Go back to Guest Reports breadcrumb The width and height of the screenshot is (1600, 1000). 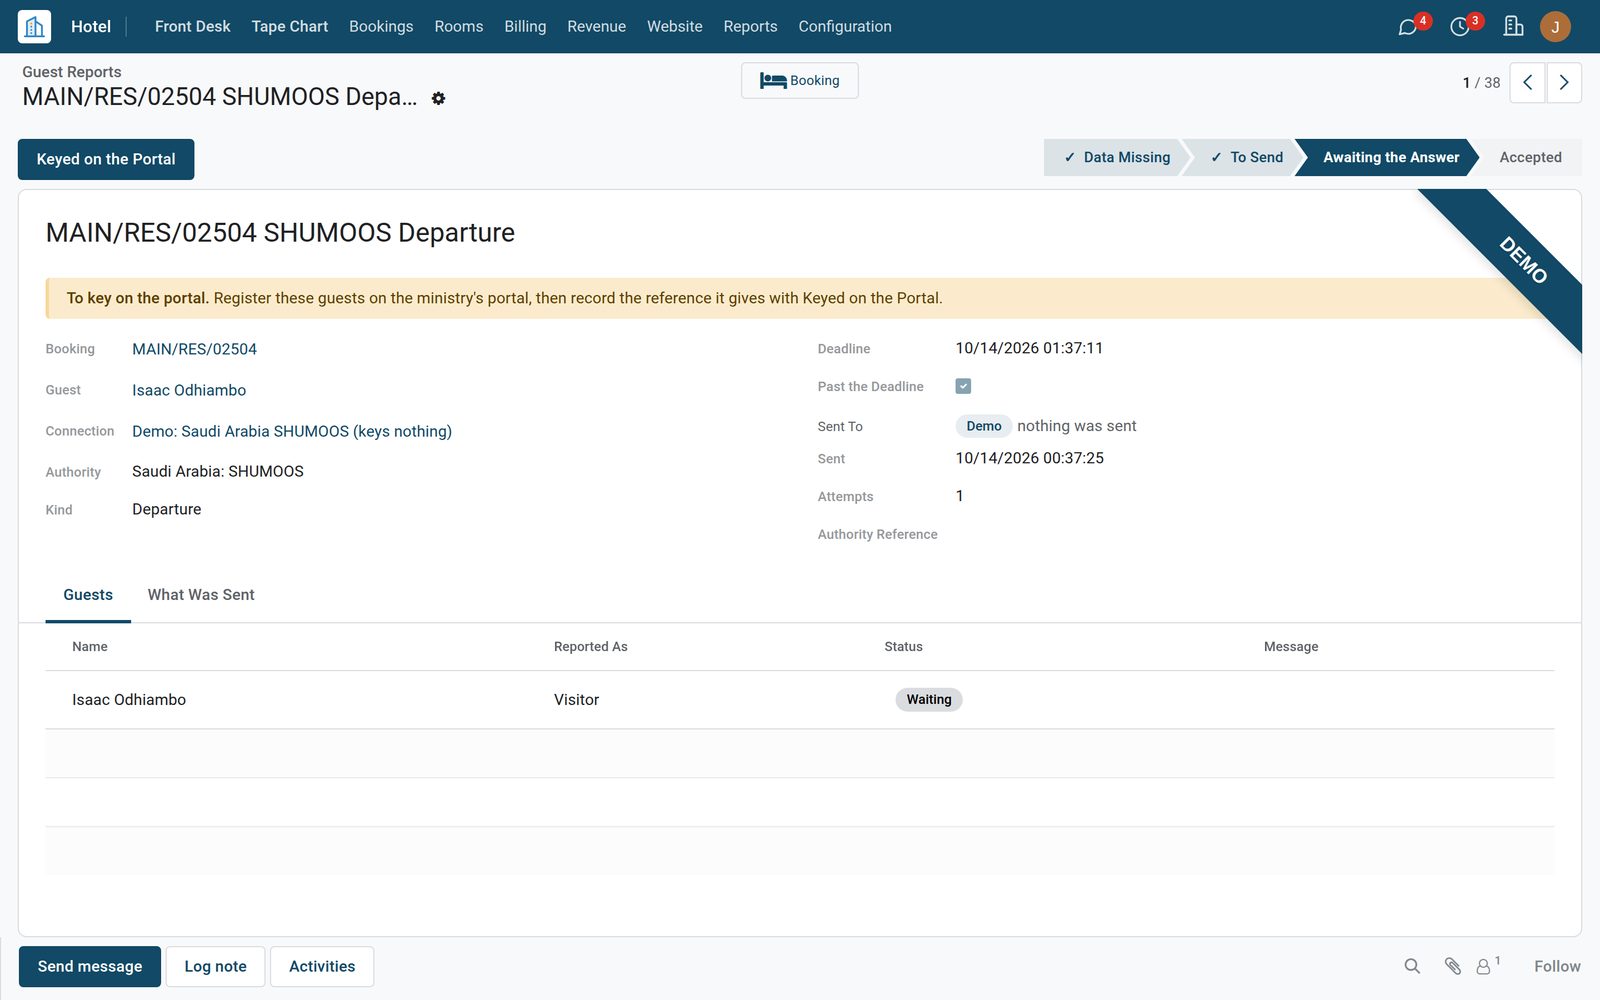(x=72, y=72)
